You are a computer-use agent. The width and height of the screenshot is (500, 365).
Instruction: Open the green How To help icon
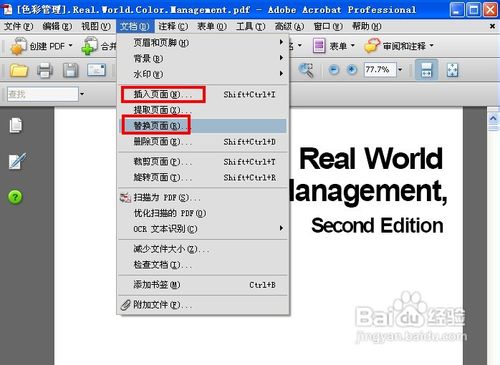tap(15, 197)
